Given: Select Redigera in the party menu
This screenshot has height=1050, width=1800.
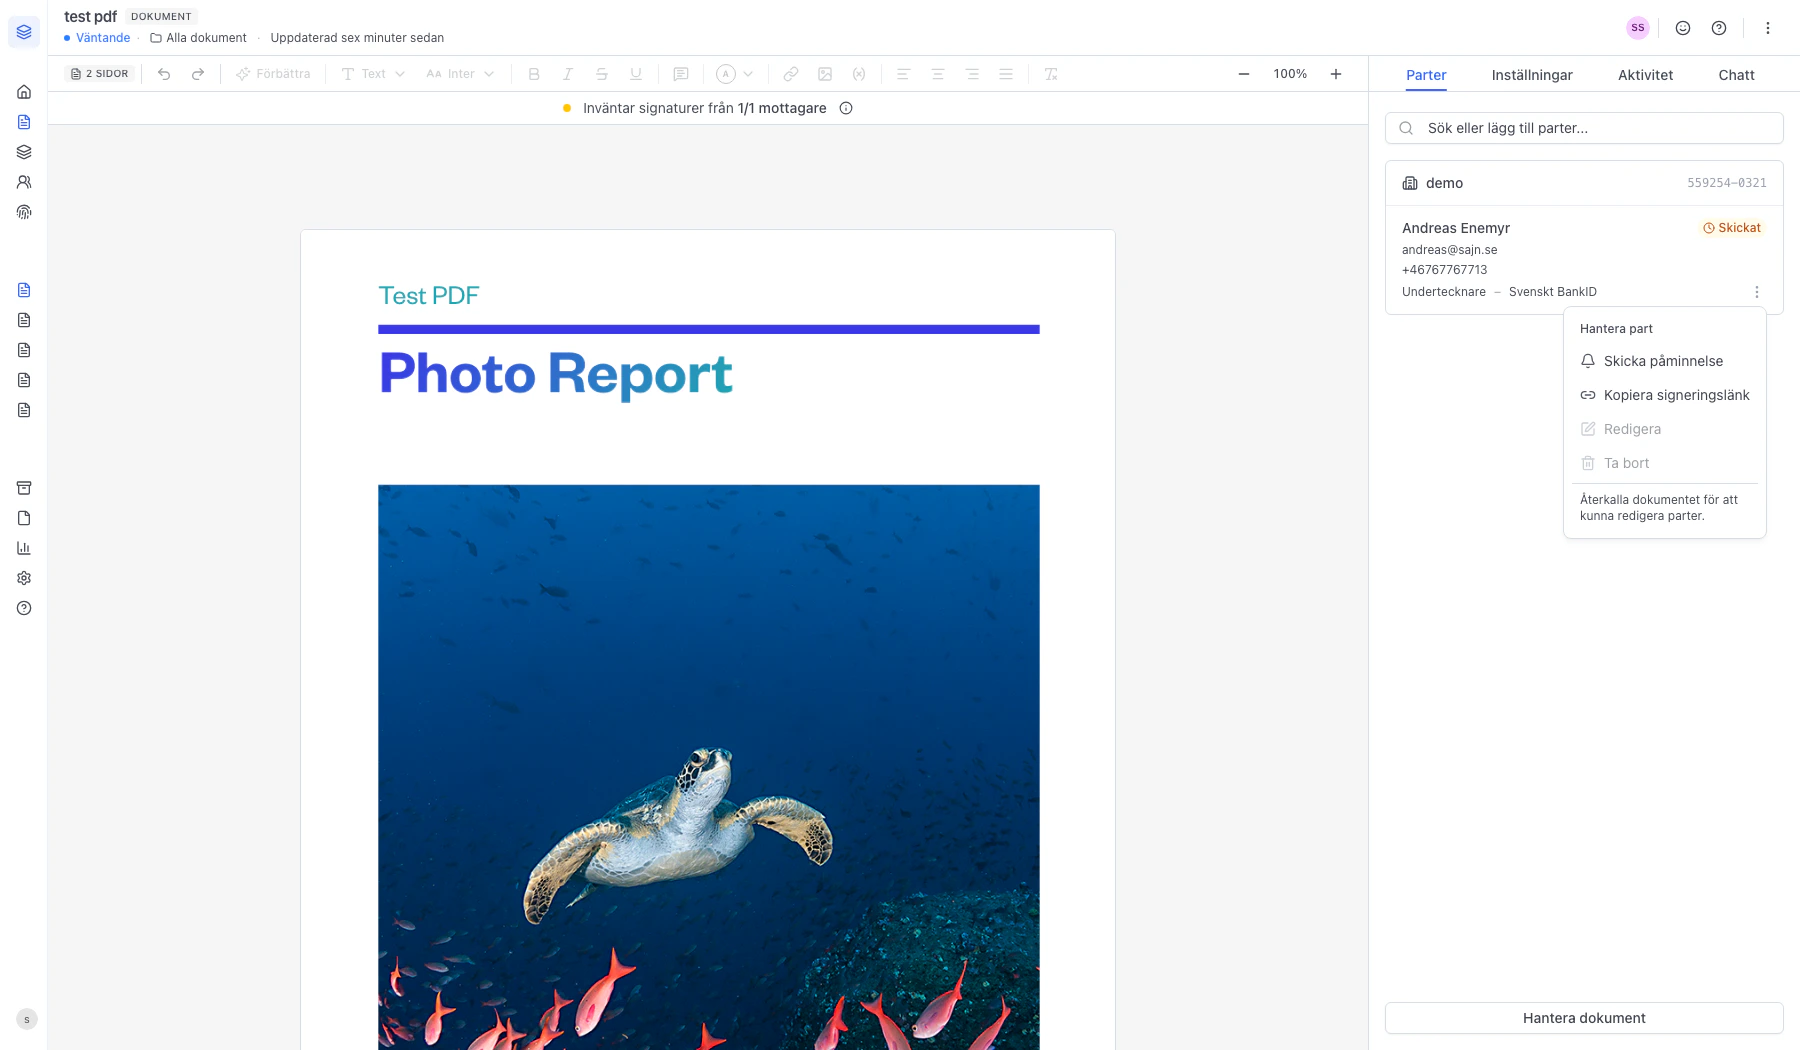Looking at the screenshot, I should (1665, 429).
